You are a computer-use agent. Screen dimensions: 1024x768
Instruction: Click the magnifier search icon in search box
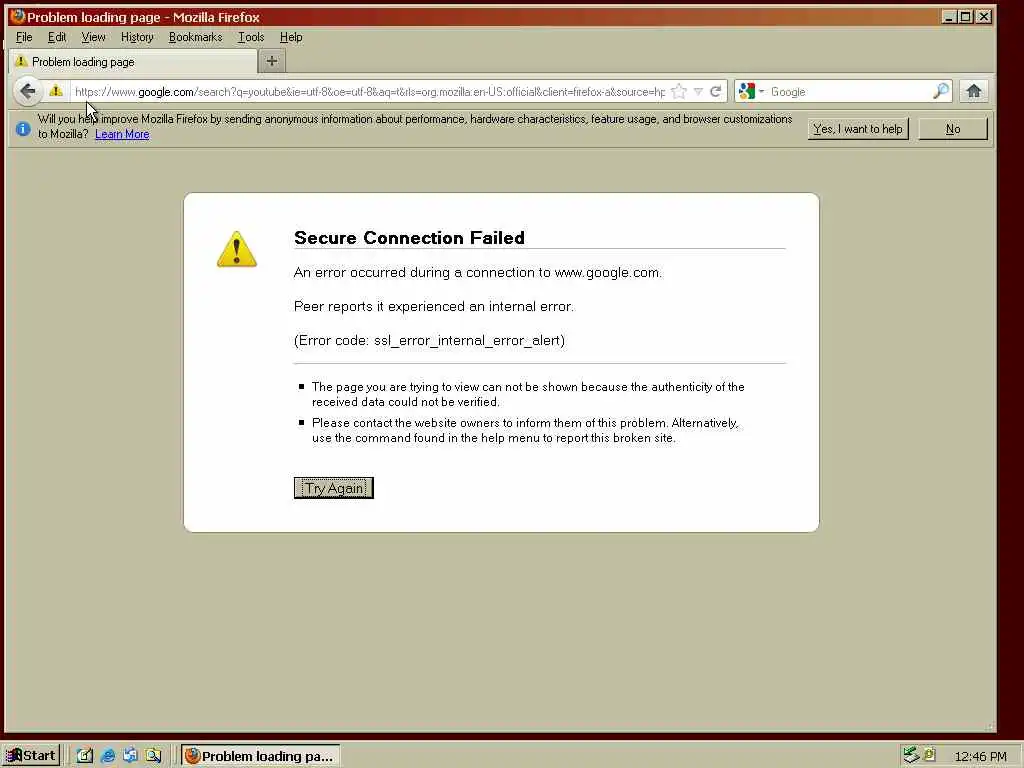(x=940, y=91)
